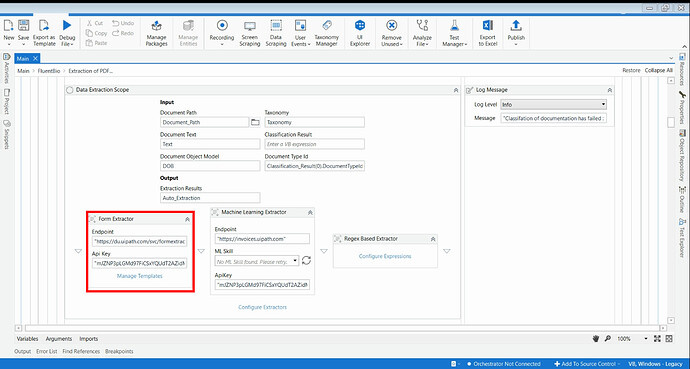The width and height of the screenshot is (690, 369).
Task: Start Recording tool
Action: tap(222, 33)
